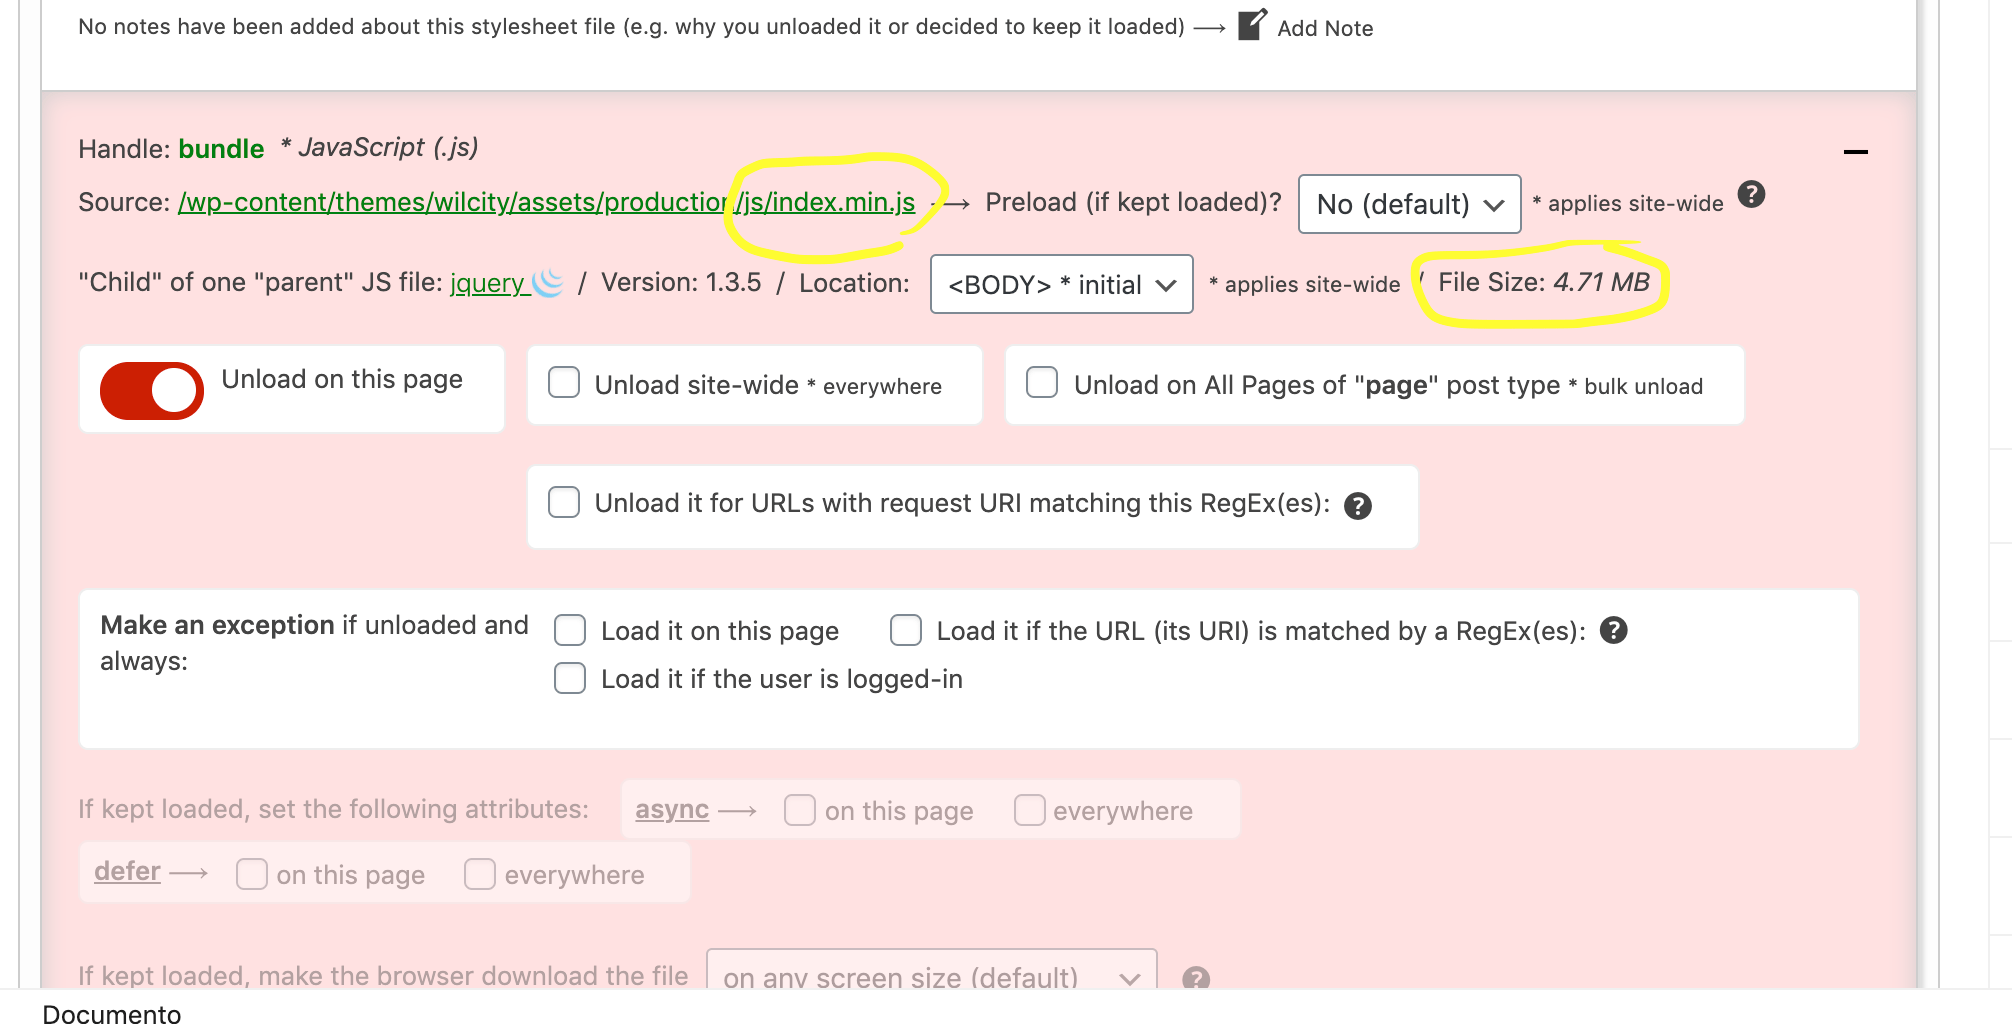Collapse the bundle handle panel

1855,152
